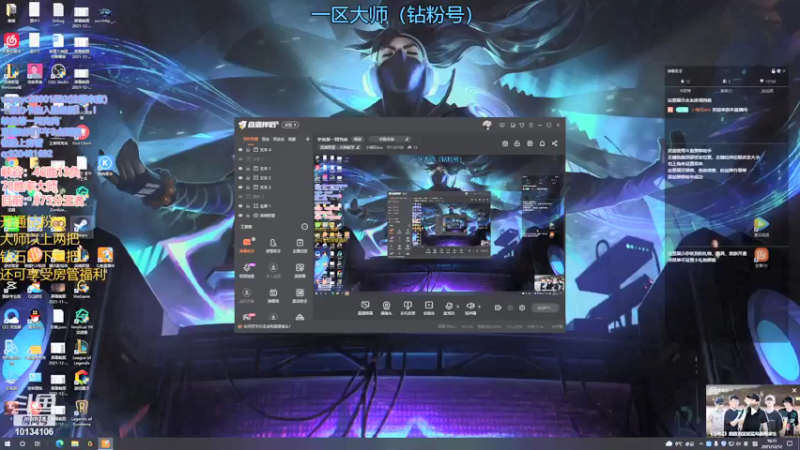Click the taskbar search icon
This screenshot has width=800, height=450.
pyautogui.click(x=22, y=444)
